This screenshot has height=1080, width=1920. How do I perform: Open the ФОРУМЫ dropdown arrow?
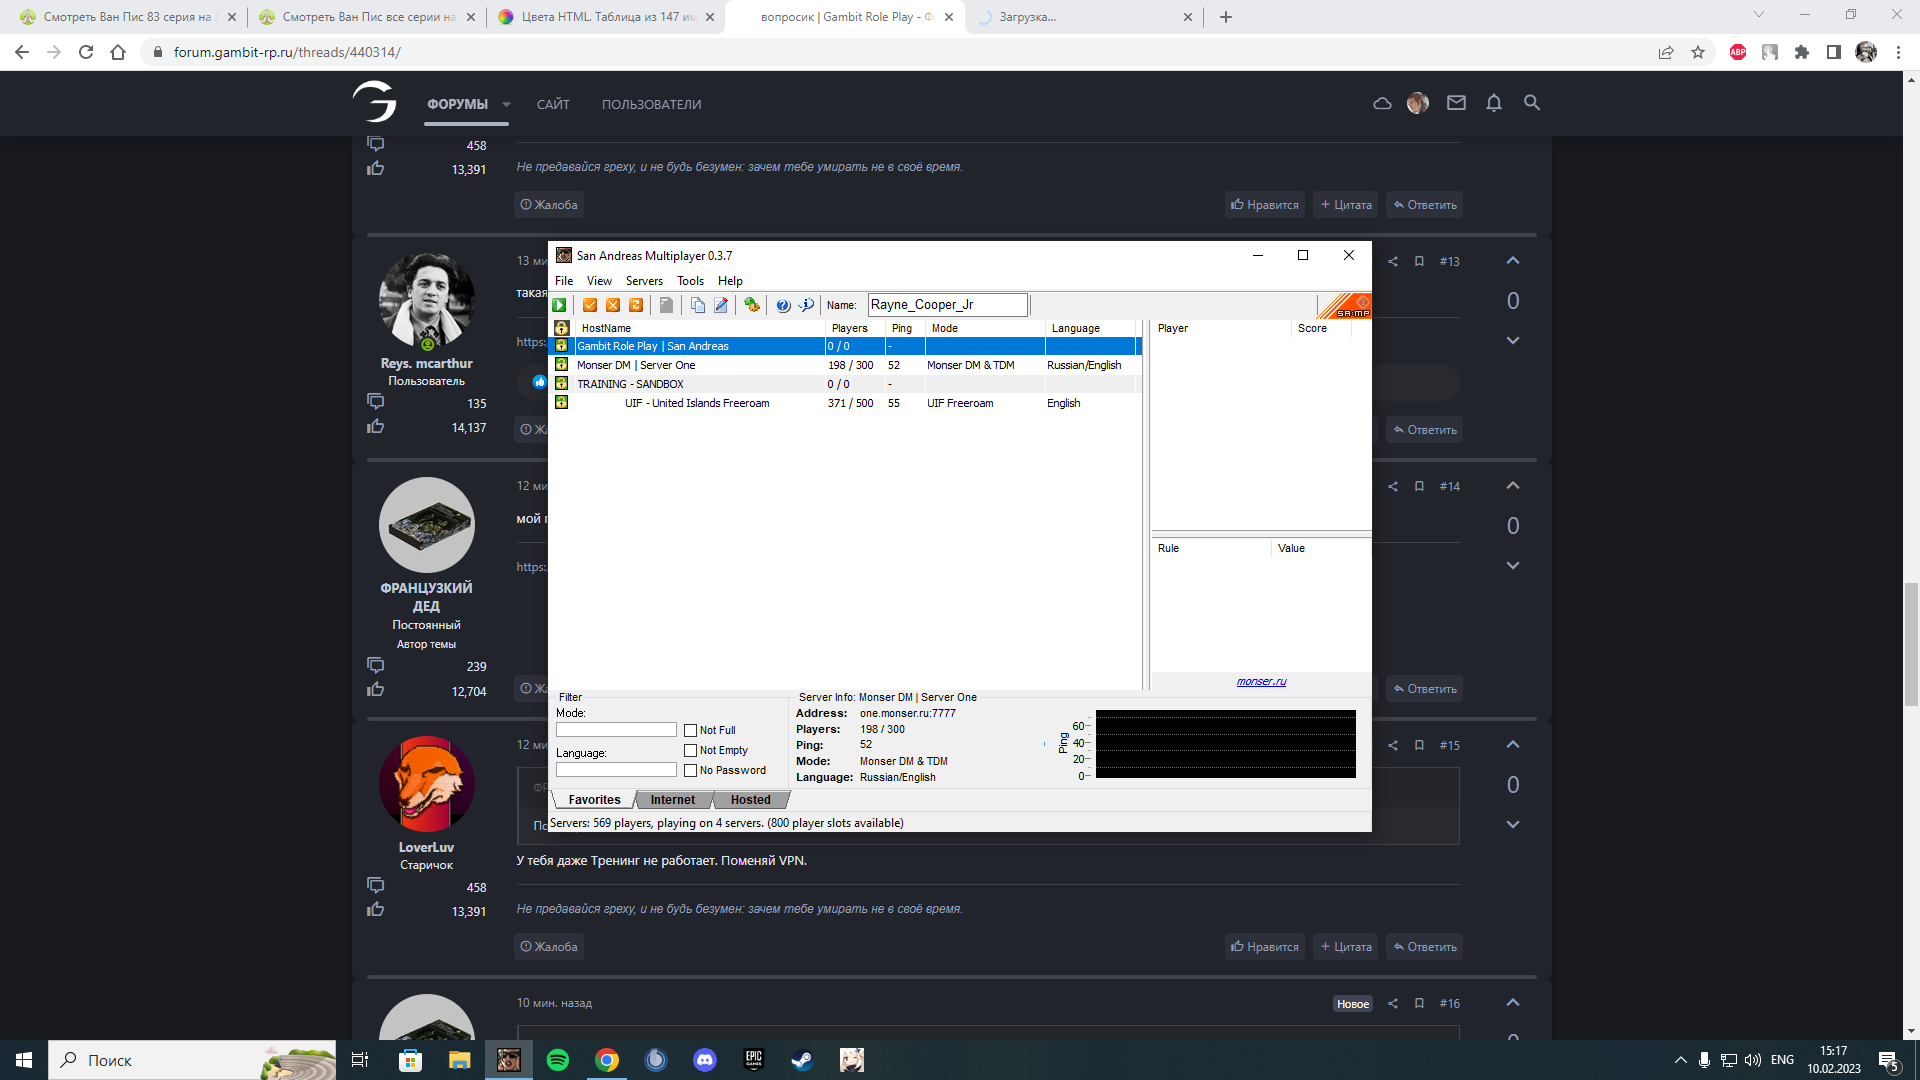click(x=506, y=104)
